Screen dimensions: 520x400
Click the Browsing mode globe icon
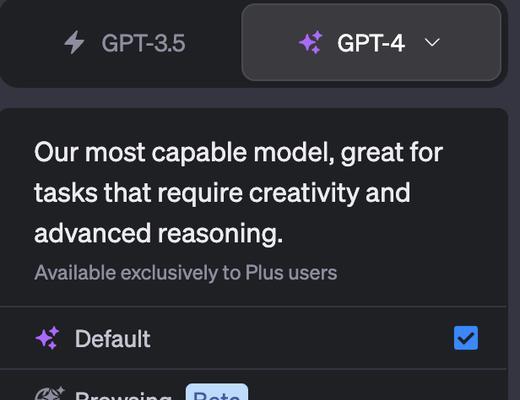[49, 394]
